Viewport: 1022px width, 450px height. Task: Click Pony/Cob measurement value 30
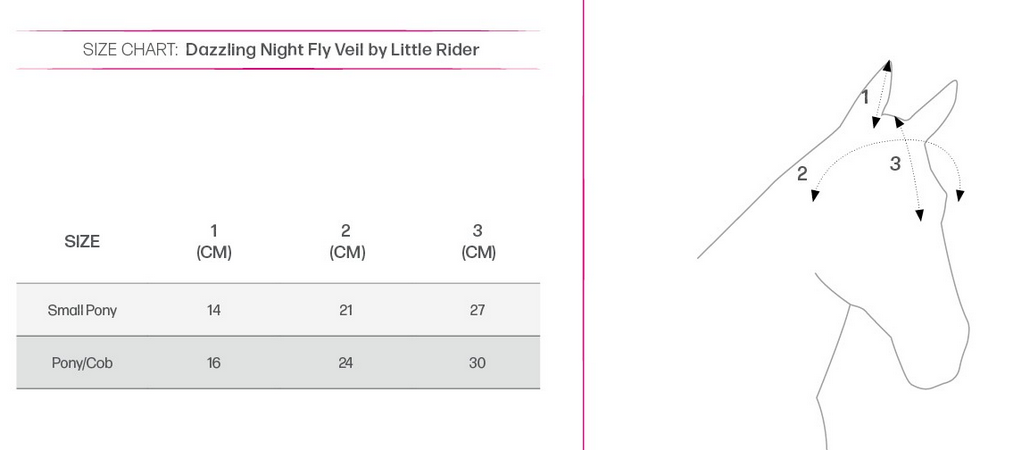[478, 363]
